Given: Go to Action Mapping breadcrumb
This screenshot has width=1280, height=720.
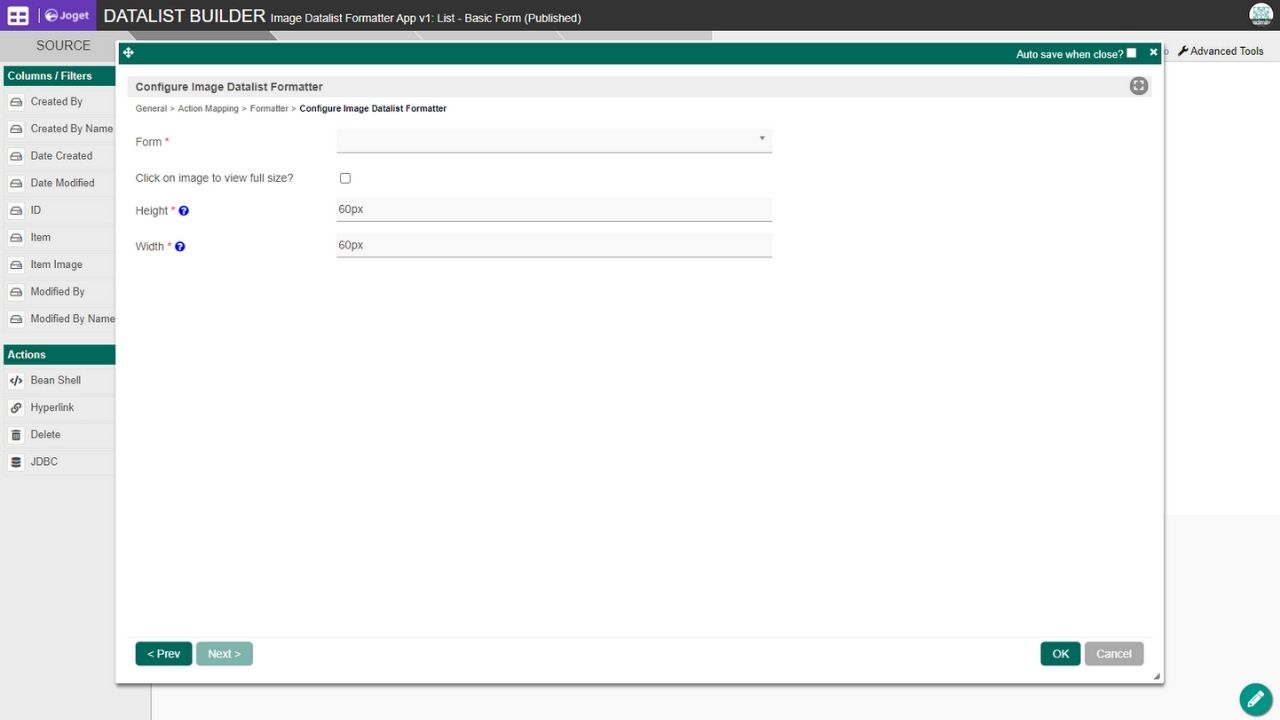Looking at the screenshot, I should (x=208, y=108).
